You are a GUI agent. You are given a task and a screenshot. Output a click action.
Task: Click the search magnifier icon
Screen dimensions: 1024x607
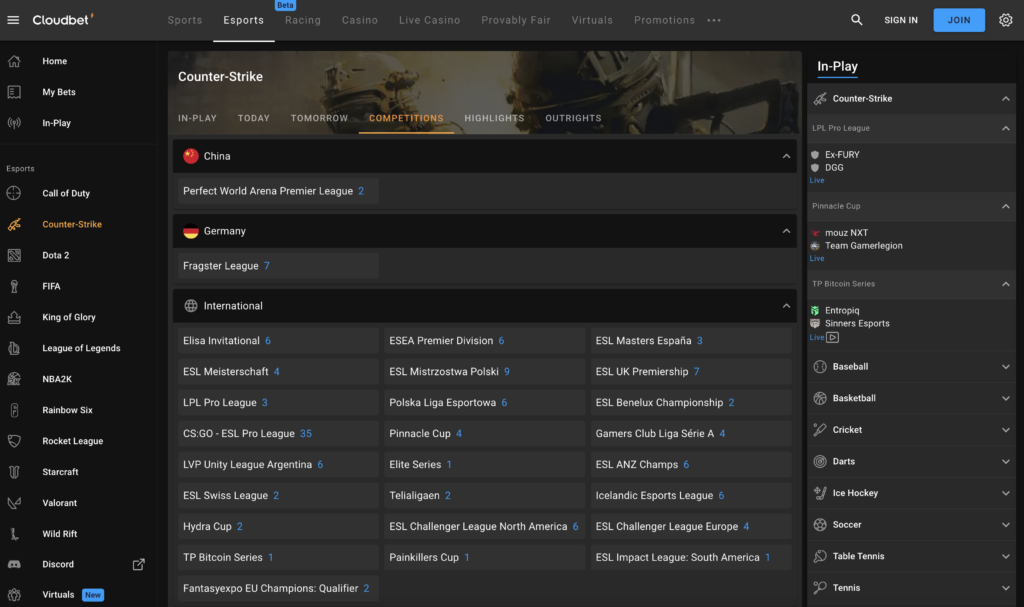(x=856, y=20)
